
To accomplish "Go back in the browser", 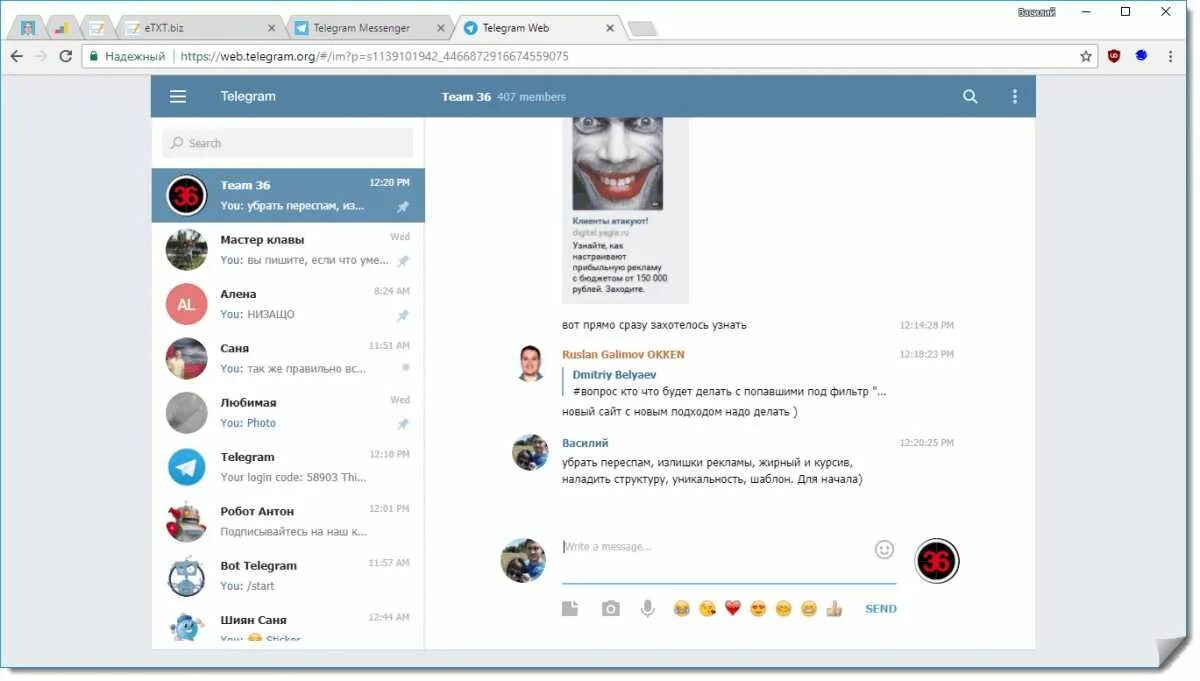I will point(16,56).
